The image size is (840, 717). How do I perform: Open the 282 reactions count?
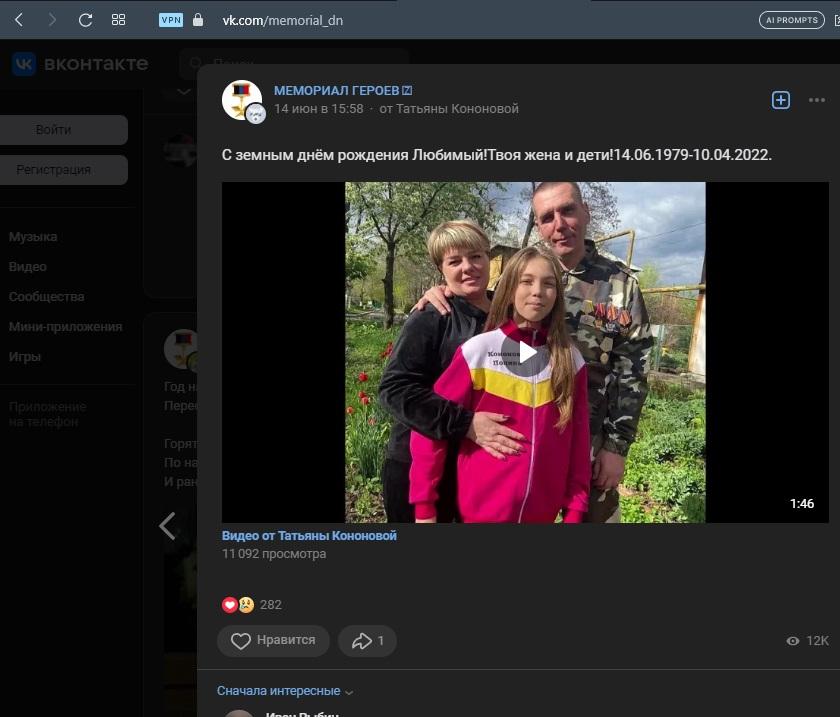click(271, 604)
